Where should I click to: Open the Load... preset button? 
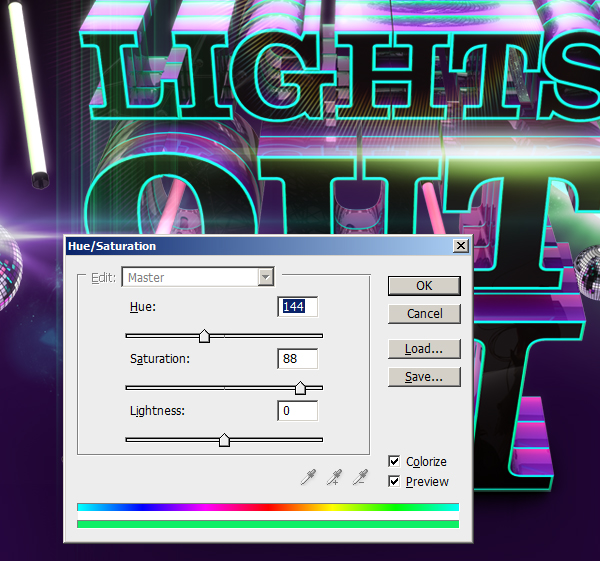pos(424,349)
